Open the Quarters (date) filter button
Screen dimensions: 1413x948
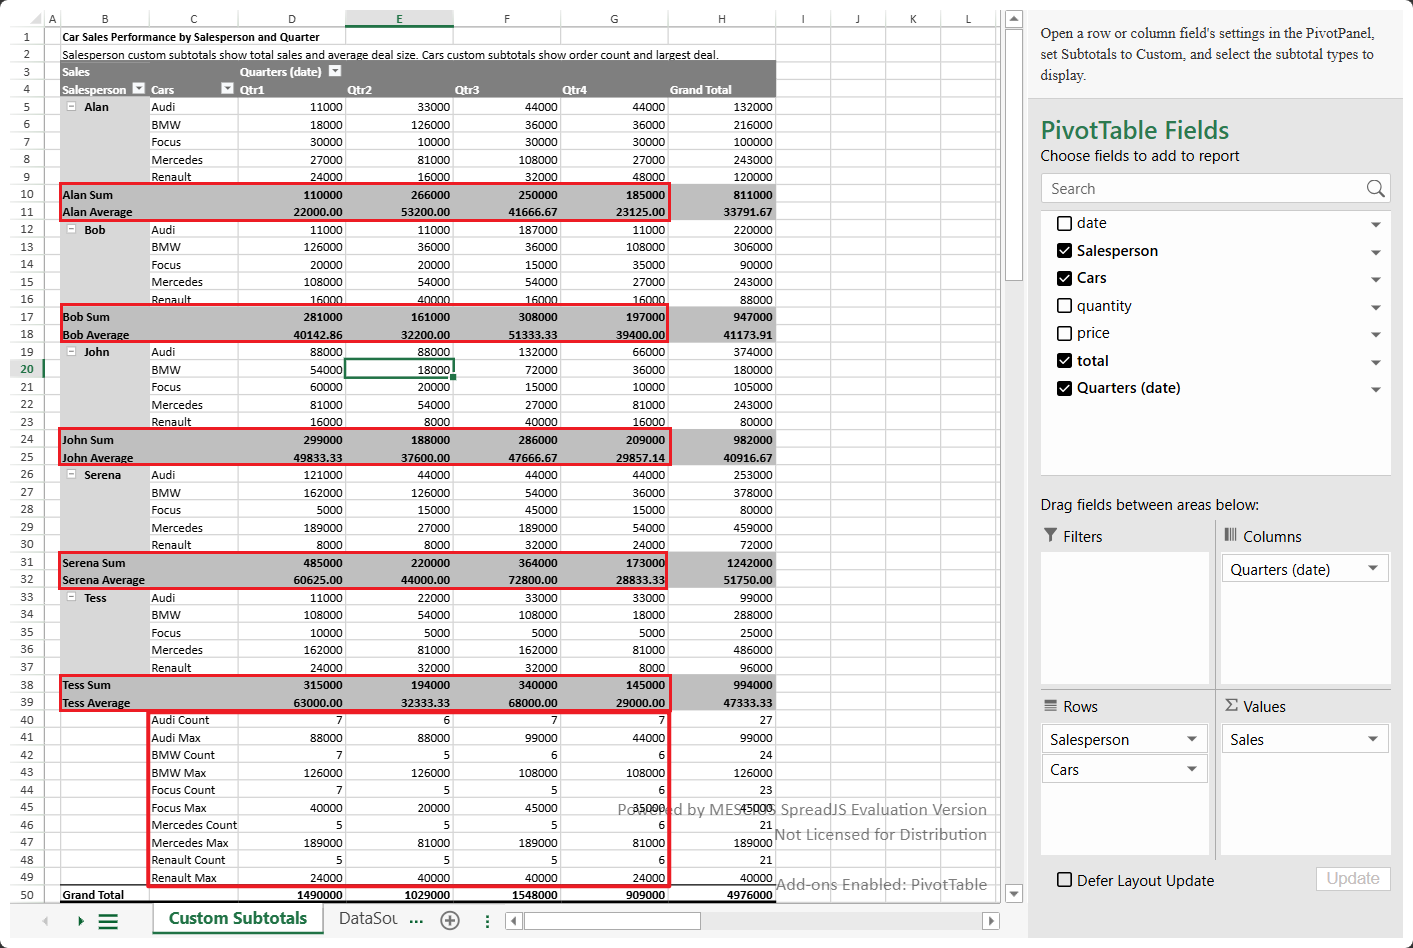[x=335, y=71]
